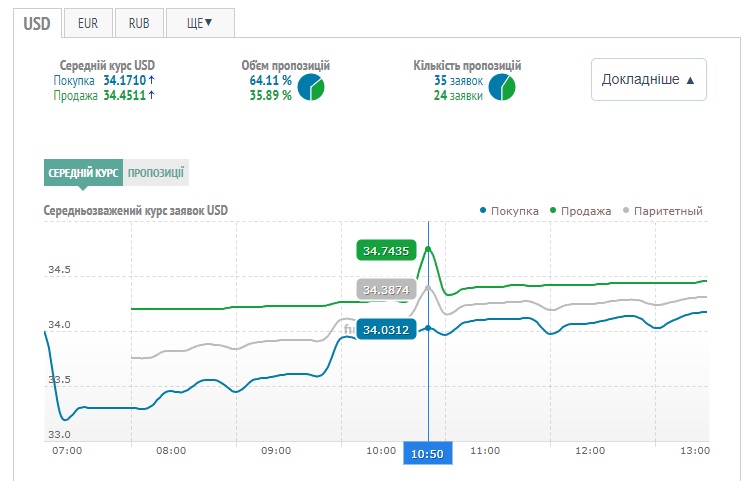Switch to the RUB currency tab
Screen dimensions: 746x481
click(138, 22)
